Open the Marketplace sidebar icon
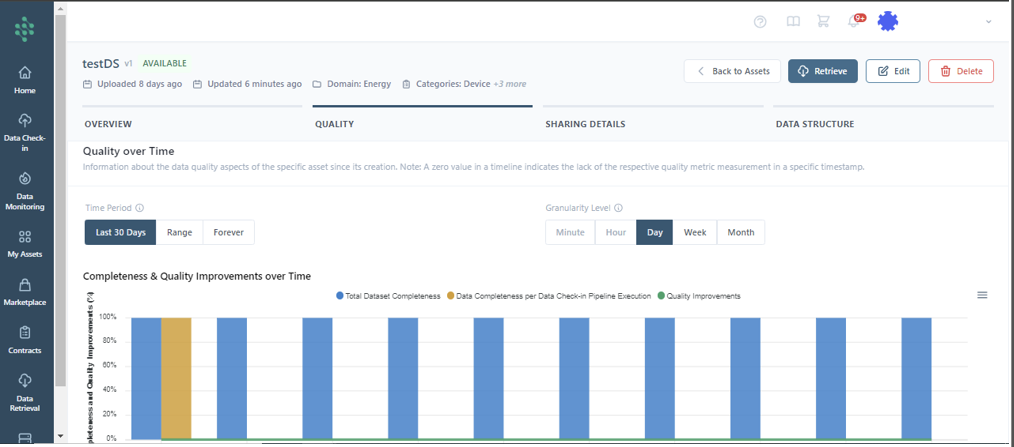This screenshot has width=1014, height=447. (25, 292)
